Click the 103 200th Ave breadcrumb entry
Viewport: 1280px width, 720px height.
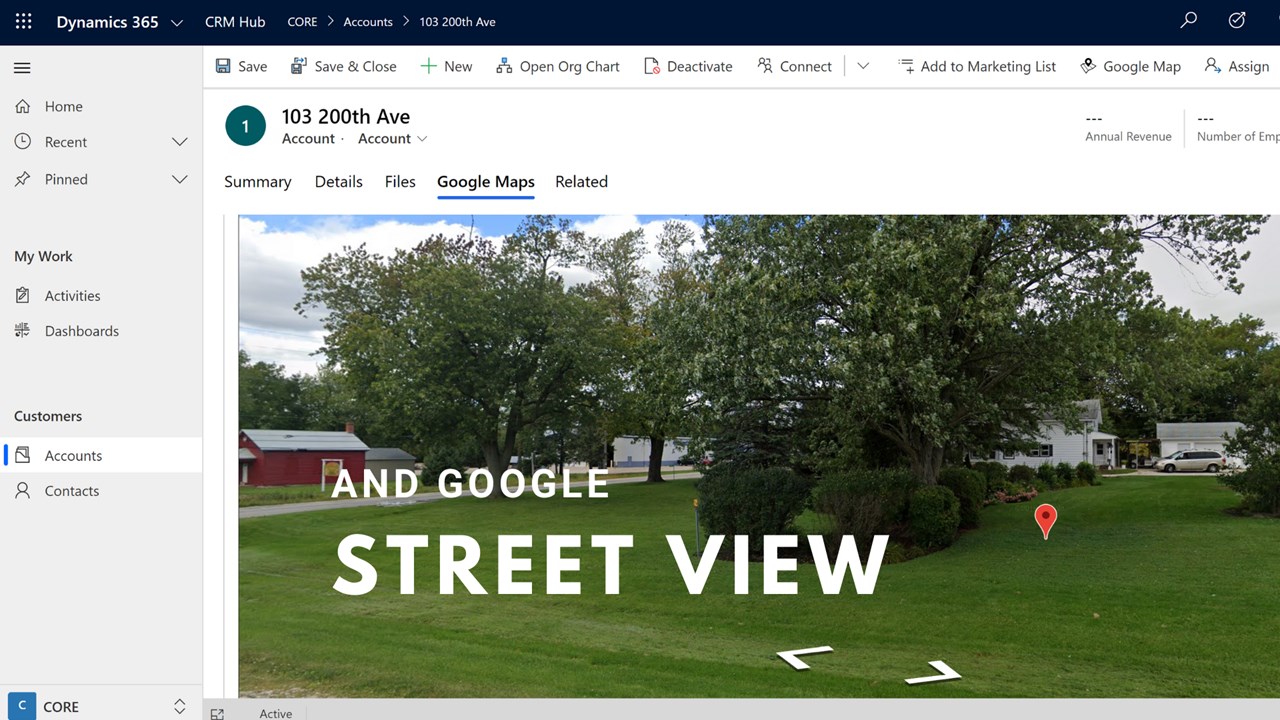(x=457, y=22)
